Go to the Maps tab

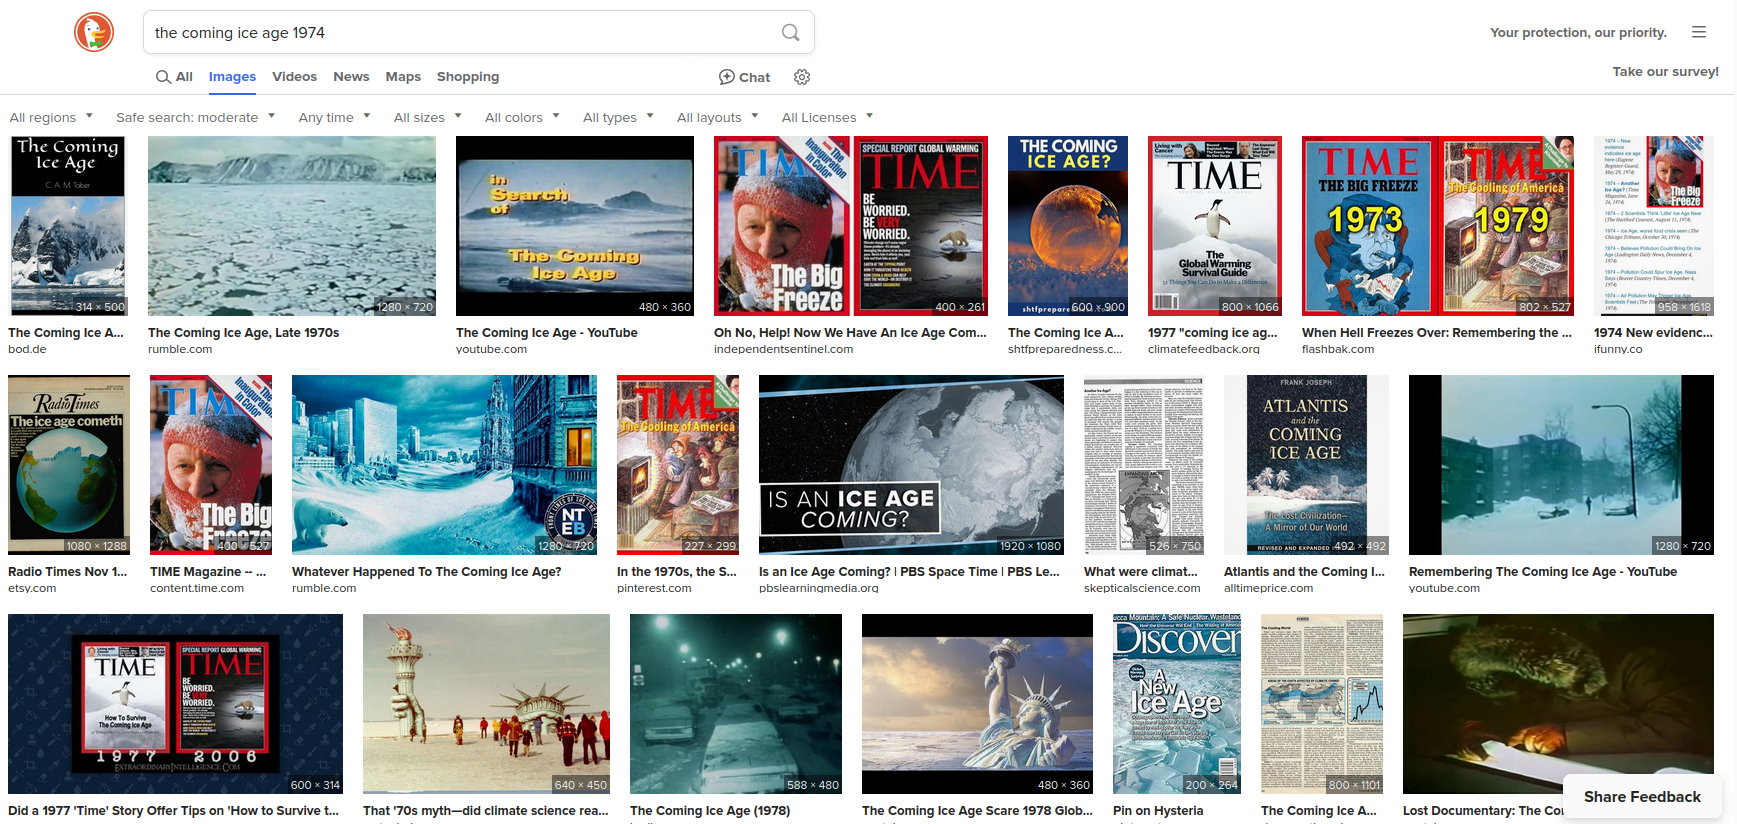point(403,76)
